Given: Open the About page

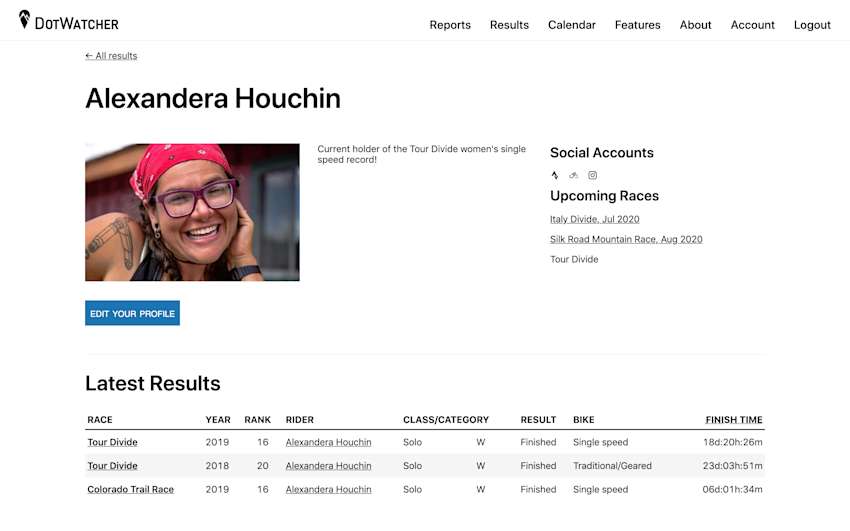Looking at the screenshot, I should [x=696, y=25].
